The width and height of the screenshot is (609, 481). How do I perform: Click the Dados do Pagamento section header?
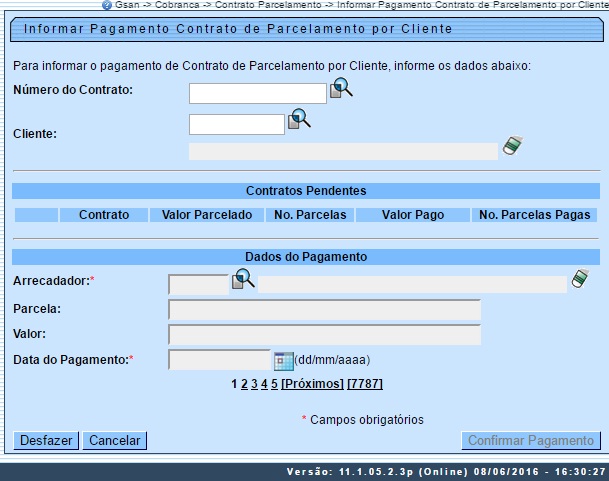tap(306, 257)
